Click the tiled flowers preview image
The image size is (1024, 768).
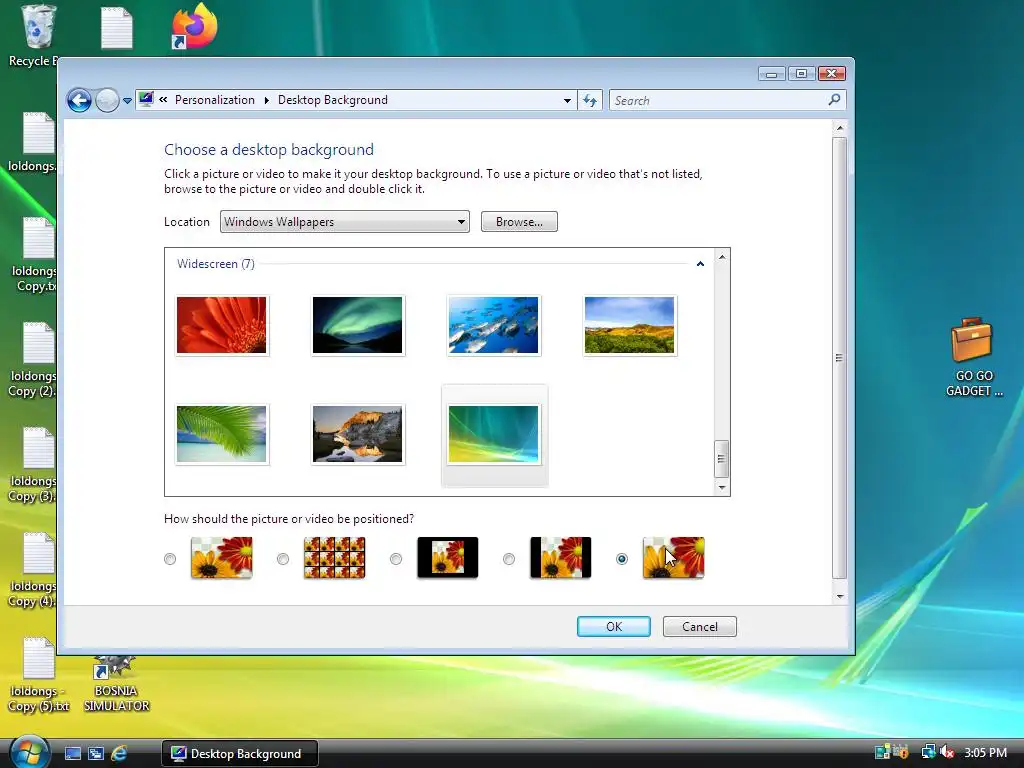tap(334, 558)
